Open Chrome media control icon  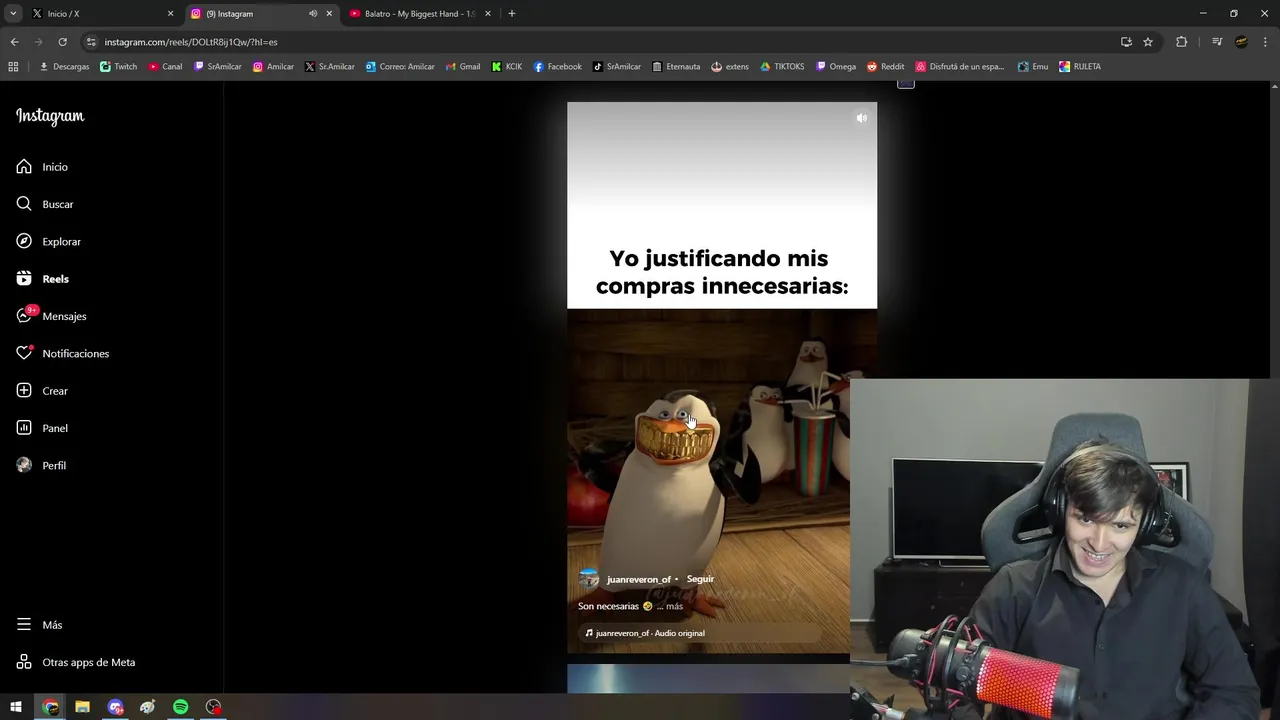pos(1217,42)
